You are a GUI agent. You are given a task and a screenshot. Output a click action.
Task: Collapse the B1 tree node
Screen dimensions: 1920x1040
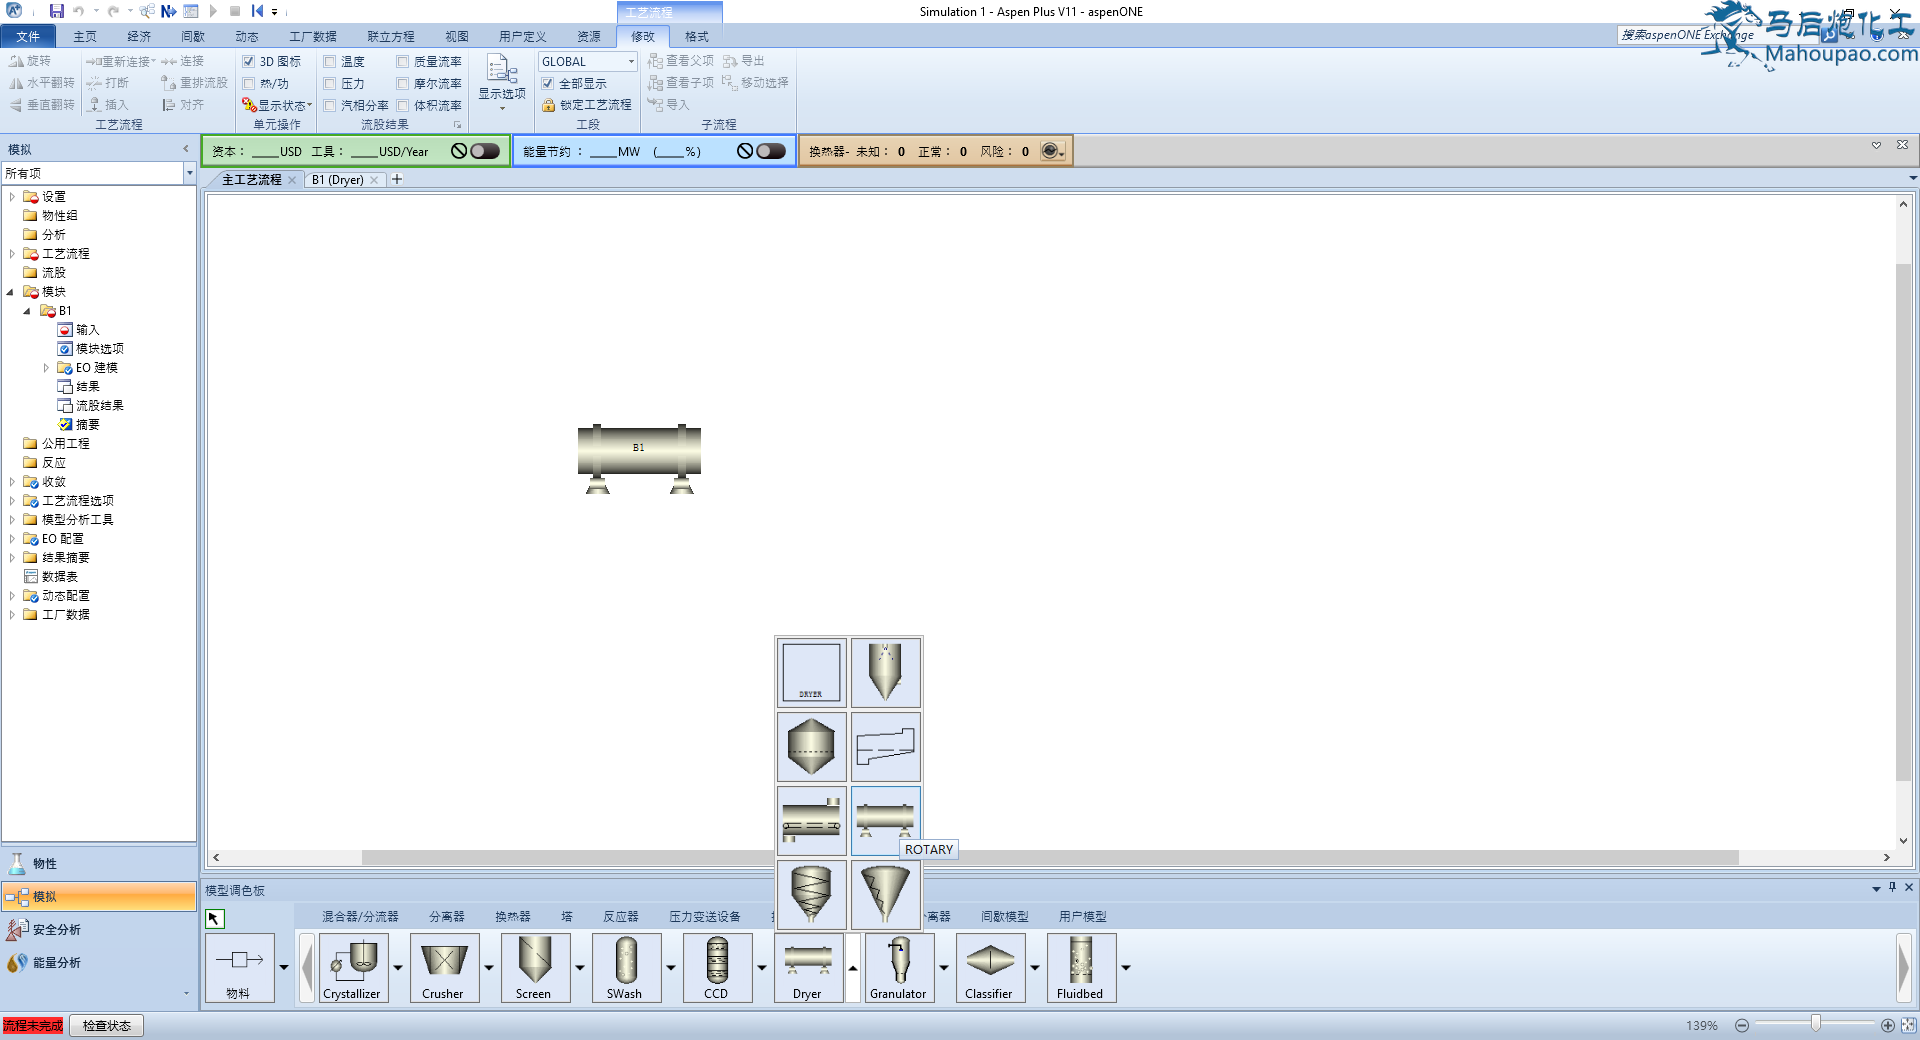(27, 311)
